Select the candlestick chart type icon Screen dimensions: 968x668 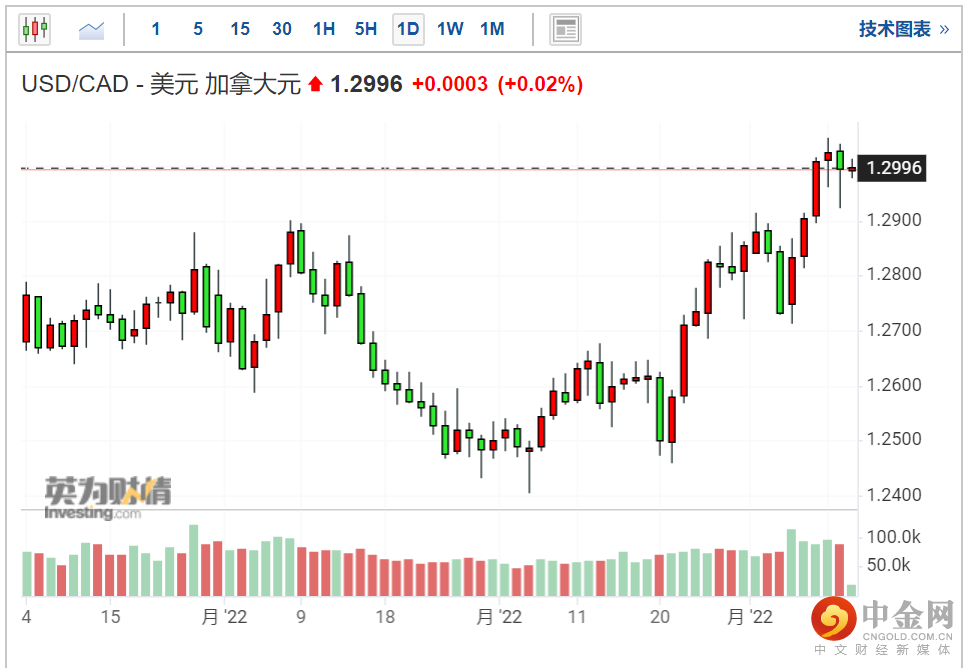35,29
